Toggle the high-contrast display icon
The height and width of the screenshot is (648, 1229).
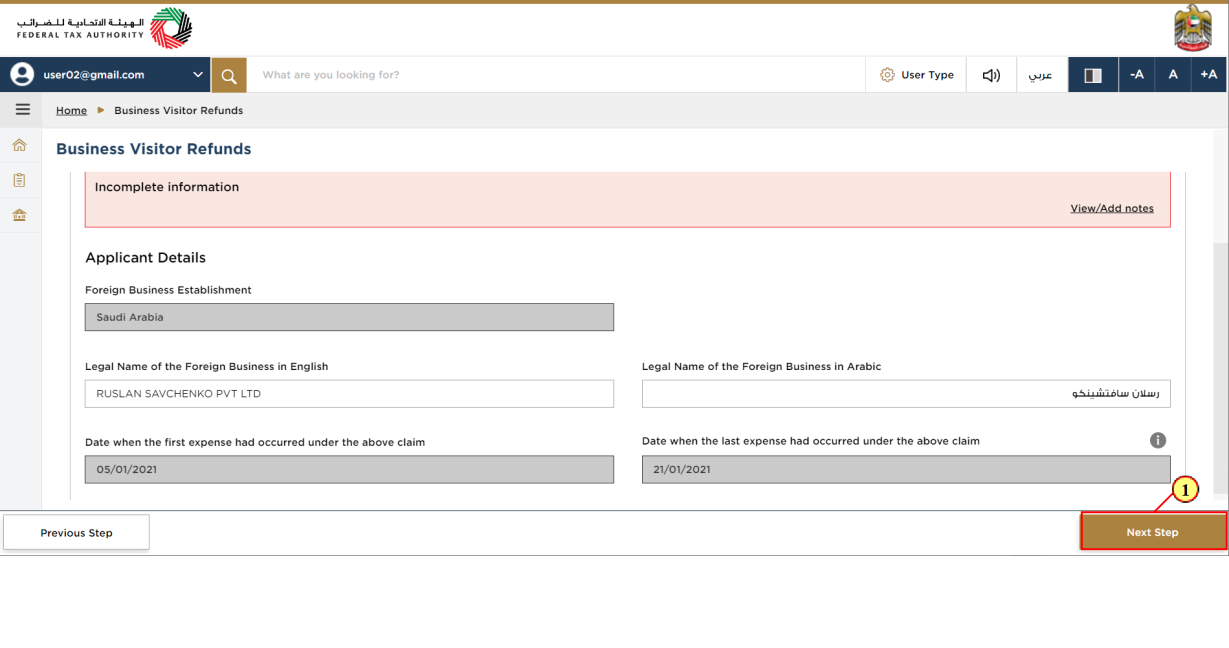(1093, 75)
